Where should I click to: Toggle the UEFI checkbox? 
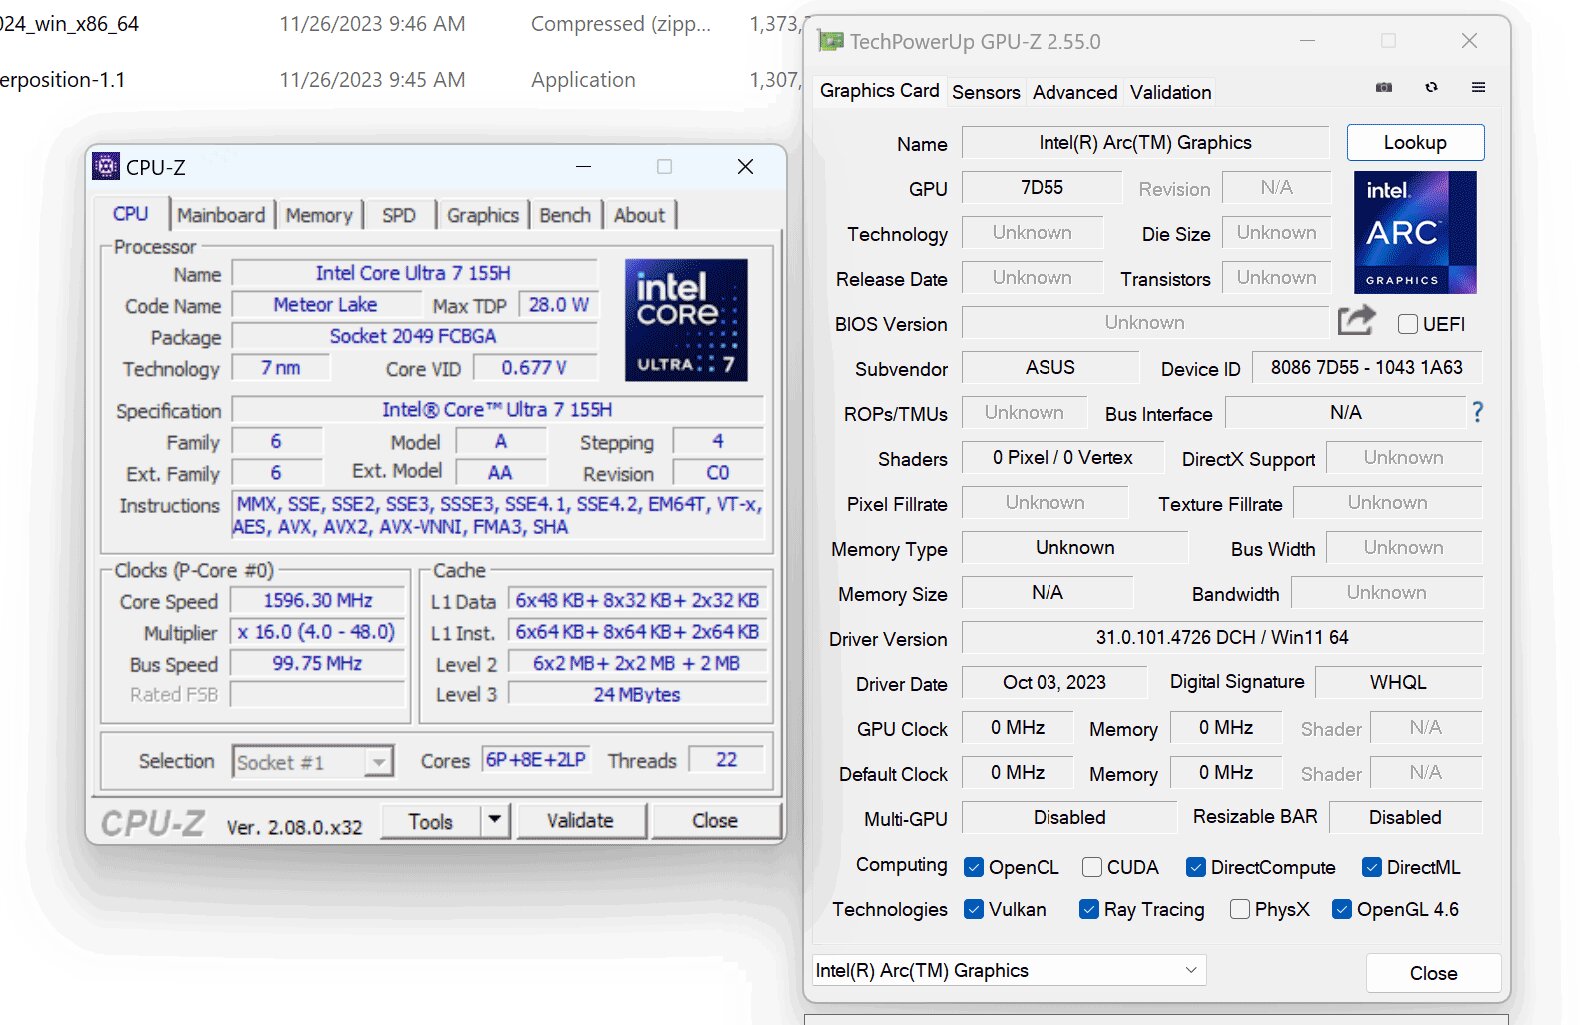[1408, 324]
